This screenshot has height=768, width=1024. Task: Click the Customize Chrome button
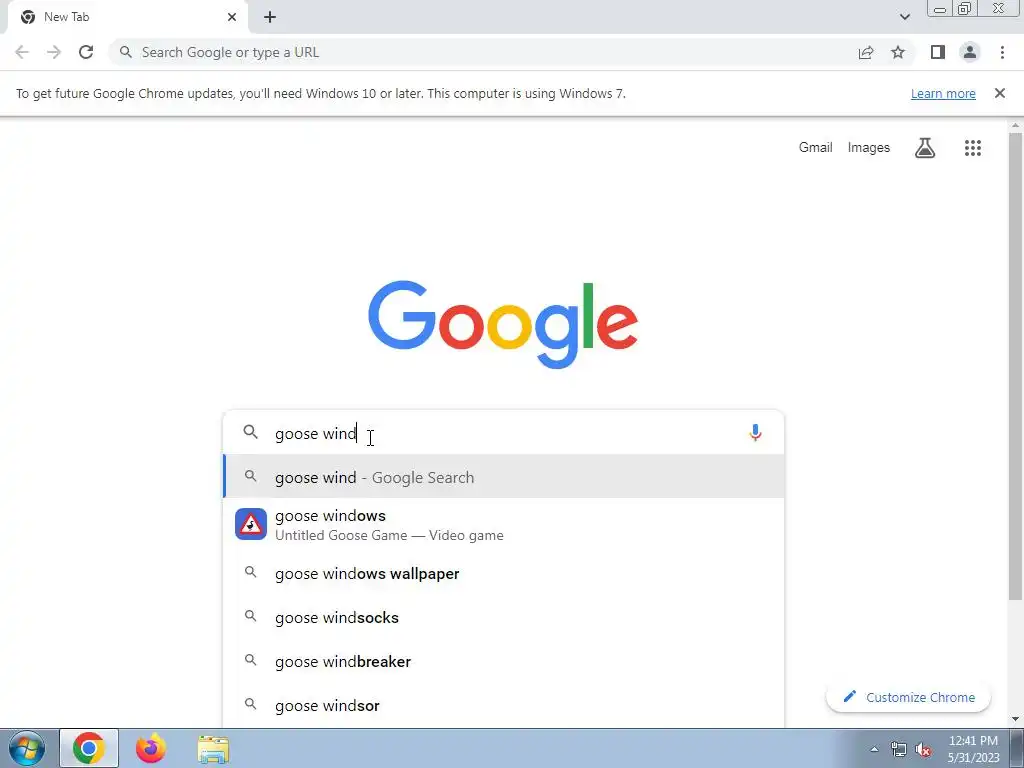click(908, 697)
